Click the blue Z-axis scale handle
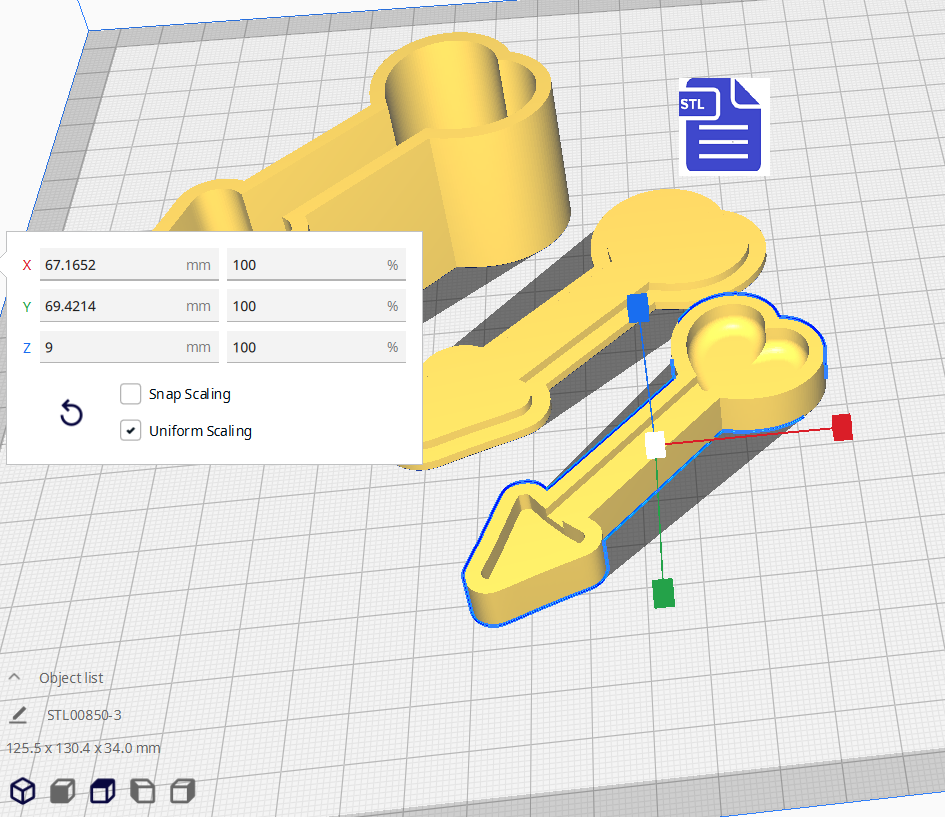945x817 pixels. [637, 307]
